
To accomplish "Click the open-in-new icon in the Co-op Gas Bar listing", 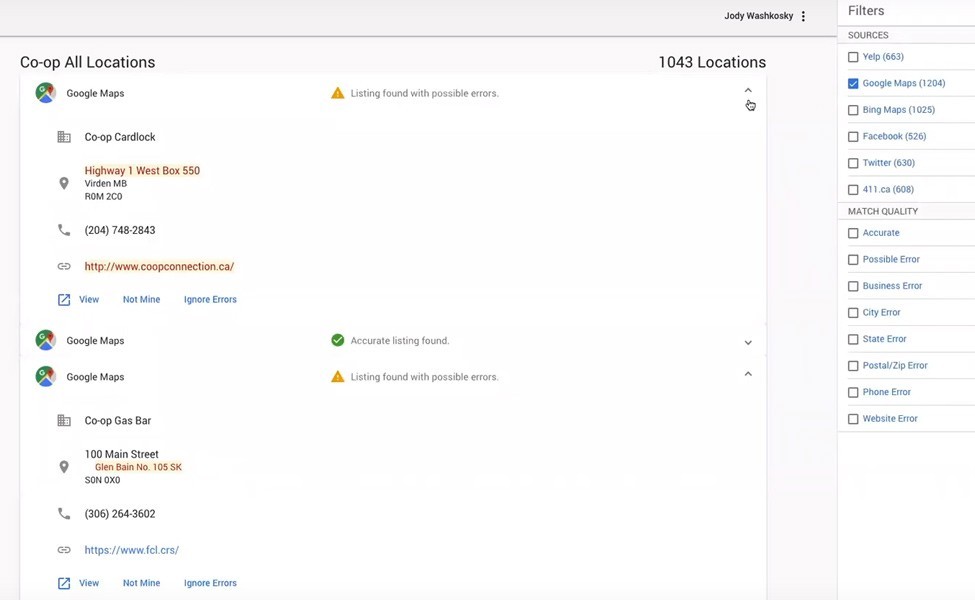I will [64, 583].
